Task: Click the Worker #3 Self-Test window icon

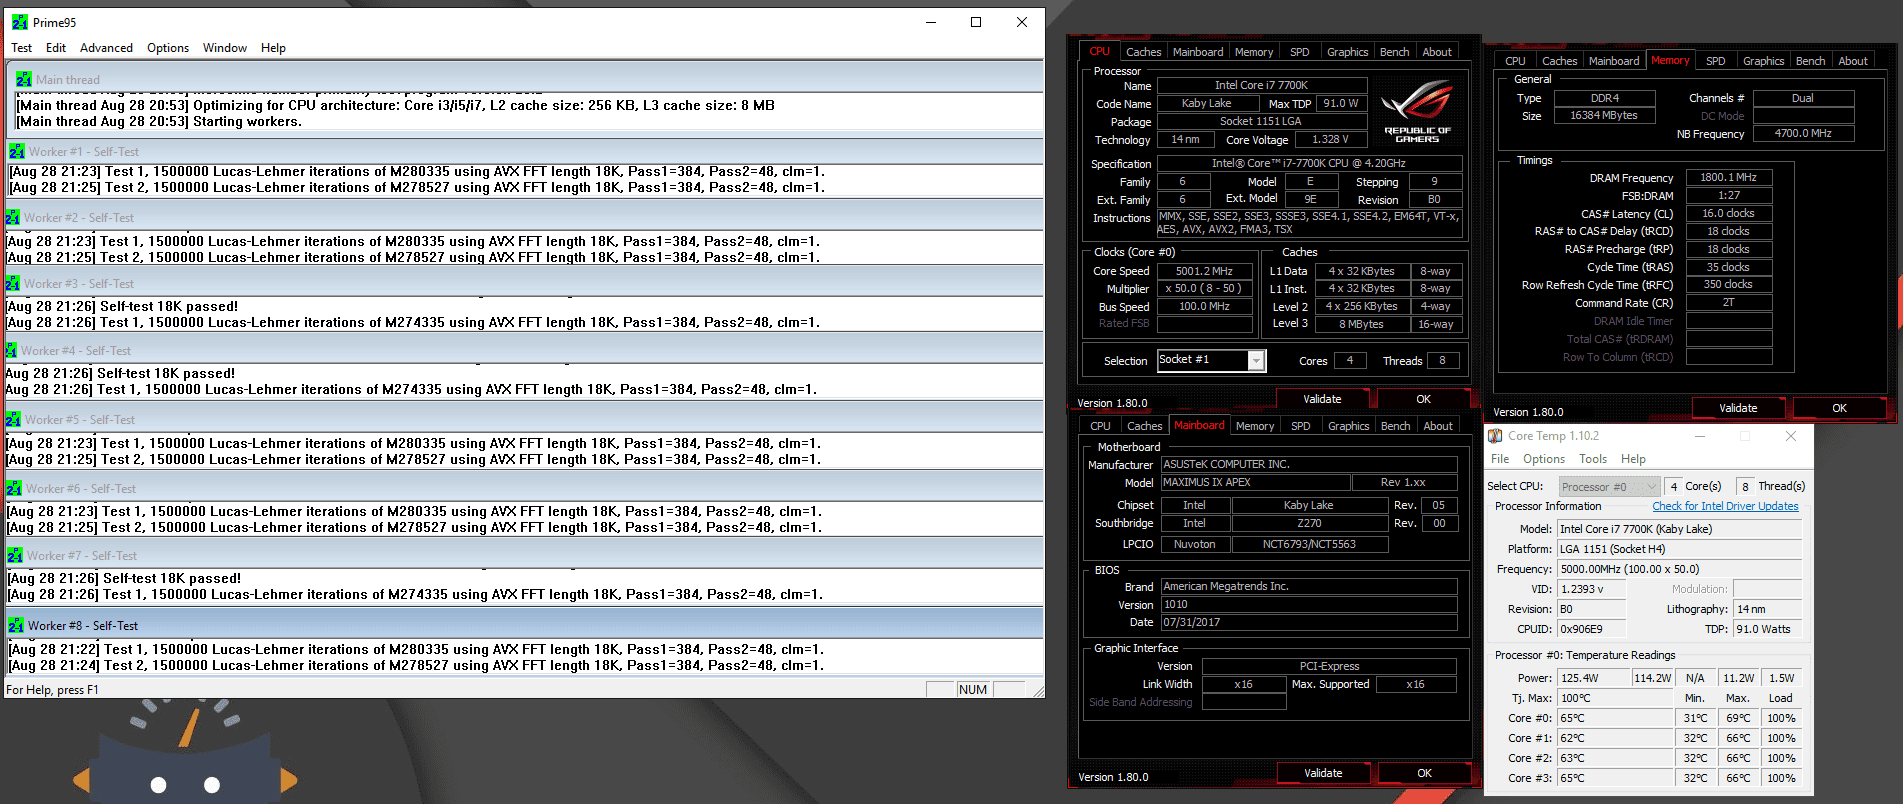Action: pos(12,283)
